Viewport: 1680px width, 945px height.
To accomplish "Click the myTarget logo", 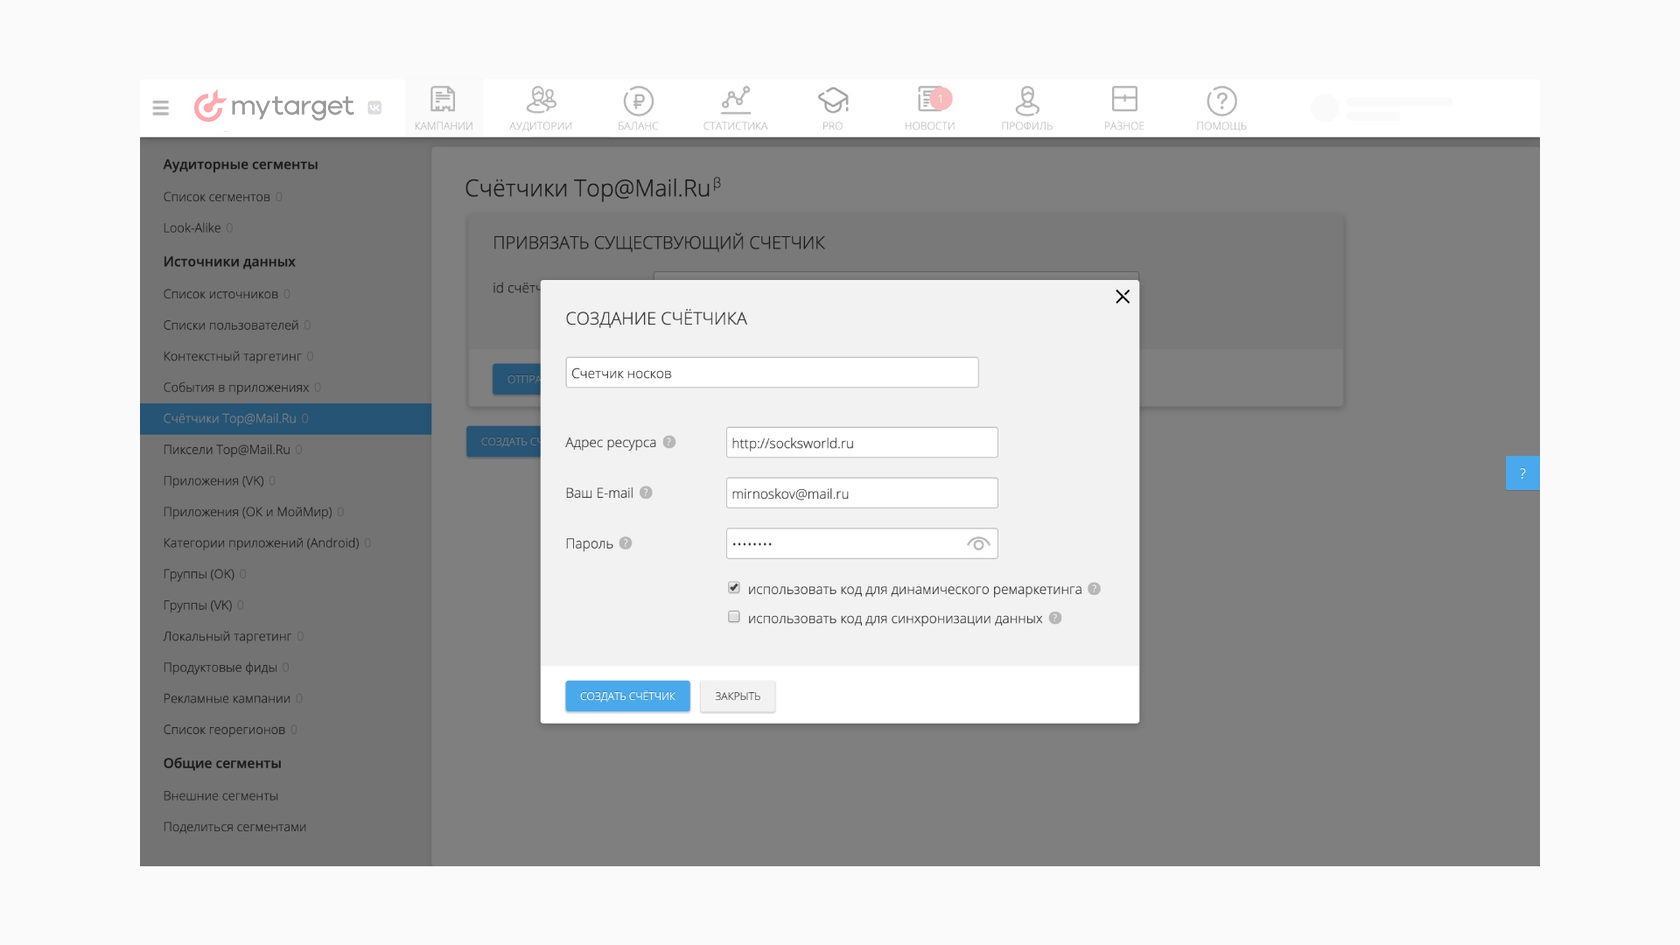I will pyautogui.click(x=273, y=106).
